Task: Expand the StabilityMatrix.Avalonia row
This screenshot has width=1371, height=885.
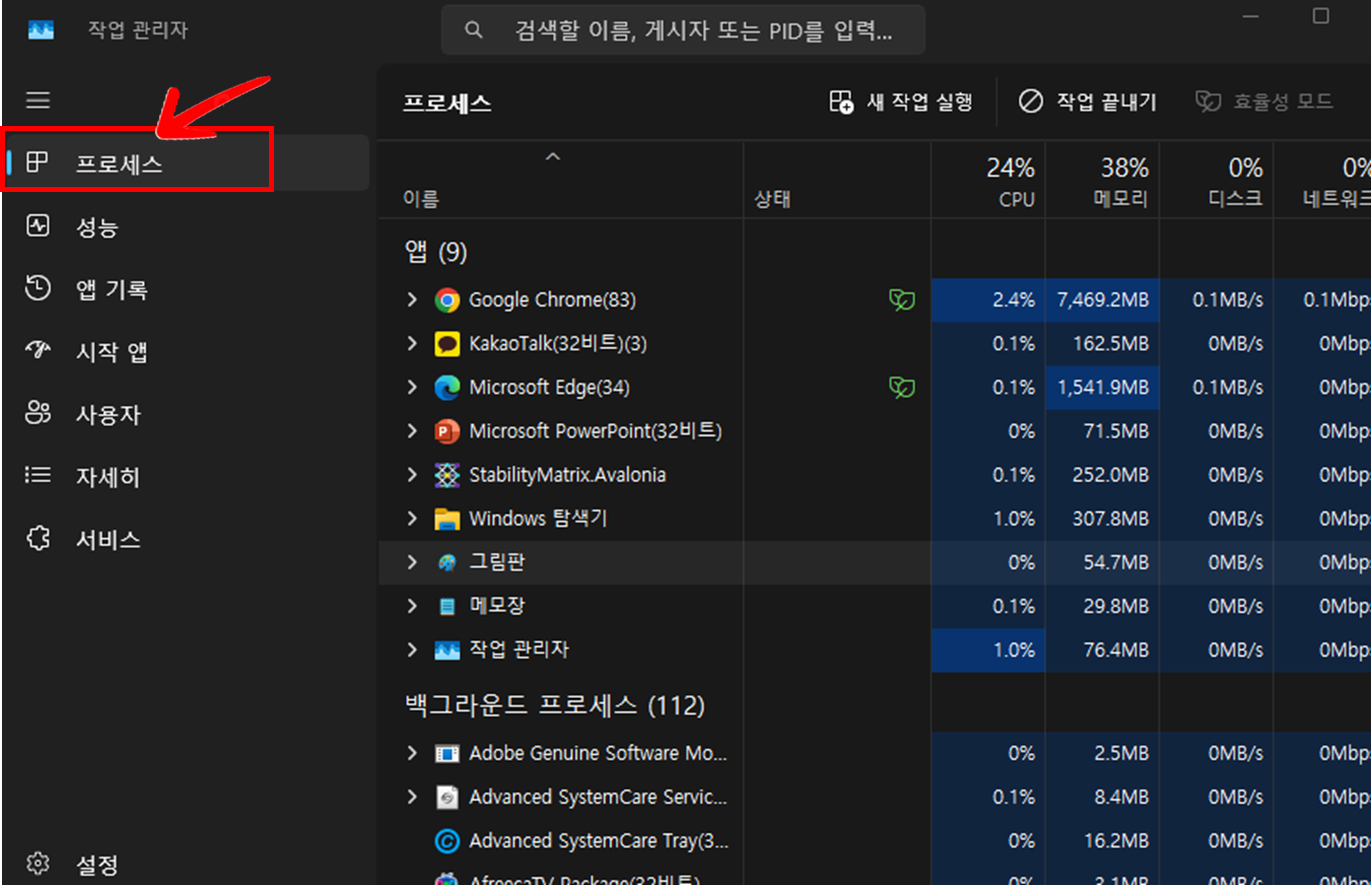Action: pyautogui.click(x=412, y=475)
